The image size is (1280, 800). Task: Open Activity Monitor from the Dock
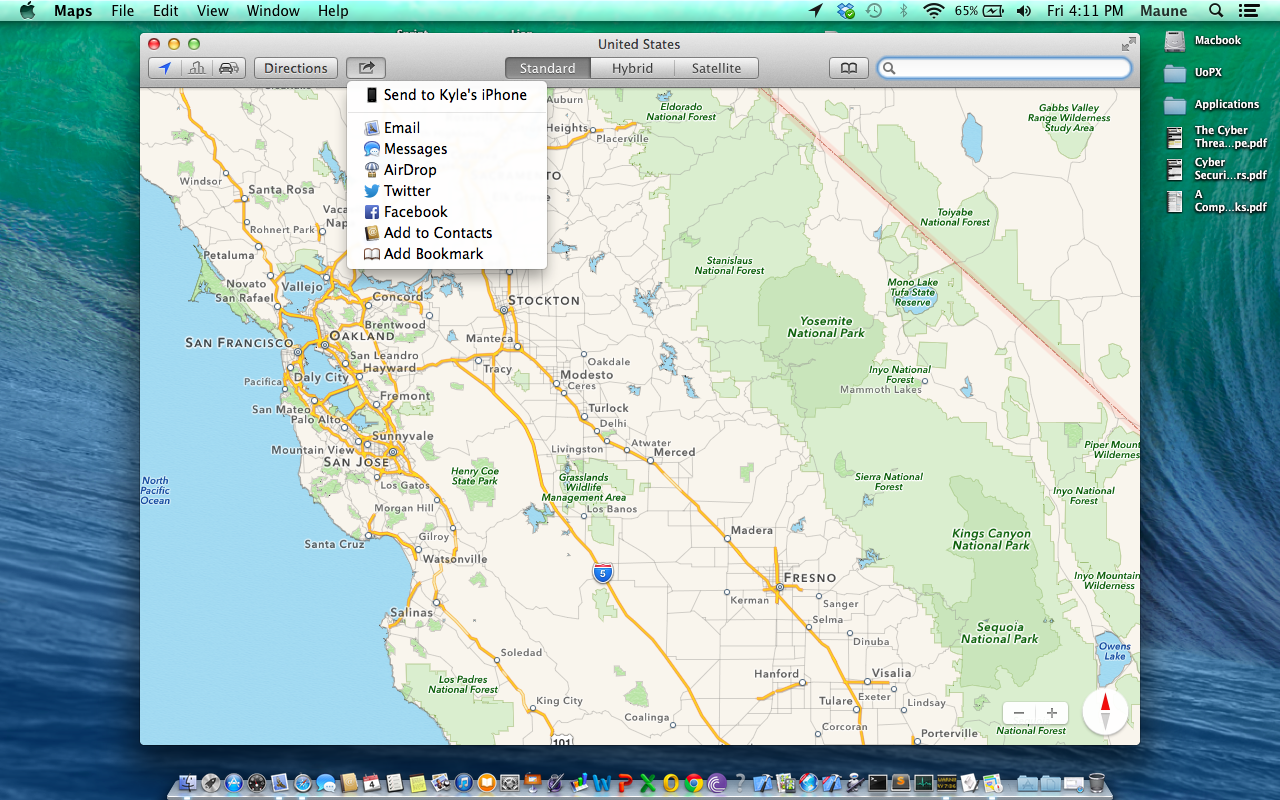[923, 783]
